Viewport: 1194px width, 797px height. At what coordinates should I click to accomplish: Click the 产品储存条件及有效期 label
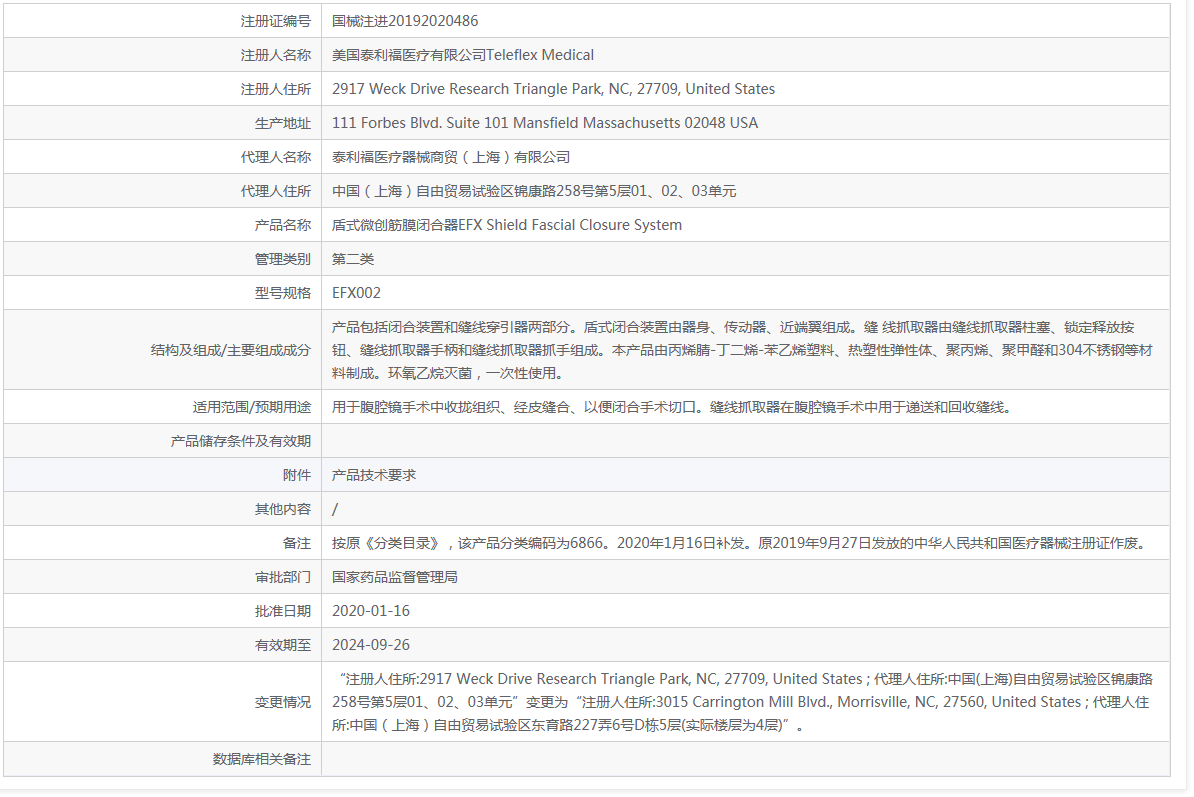[241, 442]
